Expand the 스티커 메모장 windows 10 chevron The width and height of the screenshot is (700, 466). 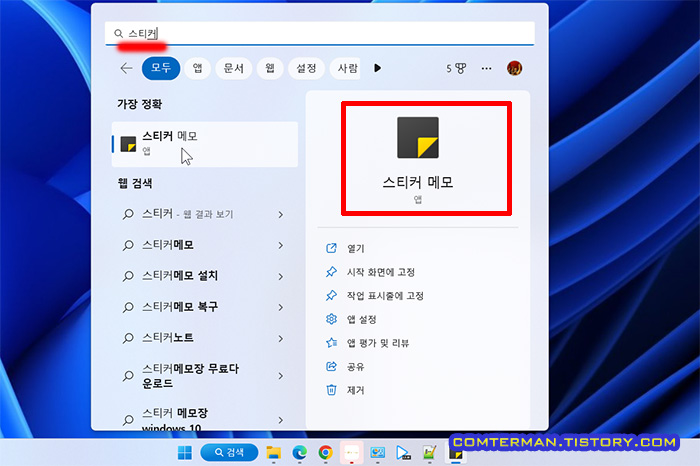tap(280, 420)
